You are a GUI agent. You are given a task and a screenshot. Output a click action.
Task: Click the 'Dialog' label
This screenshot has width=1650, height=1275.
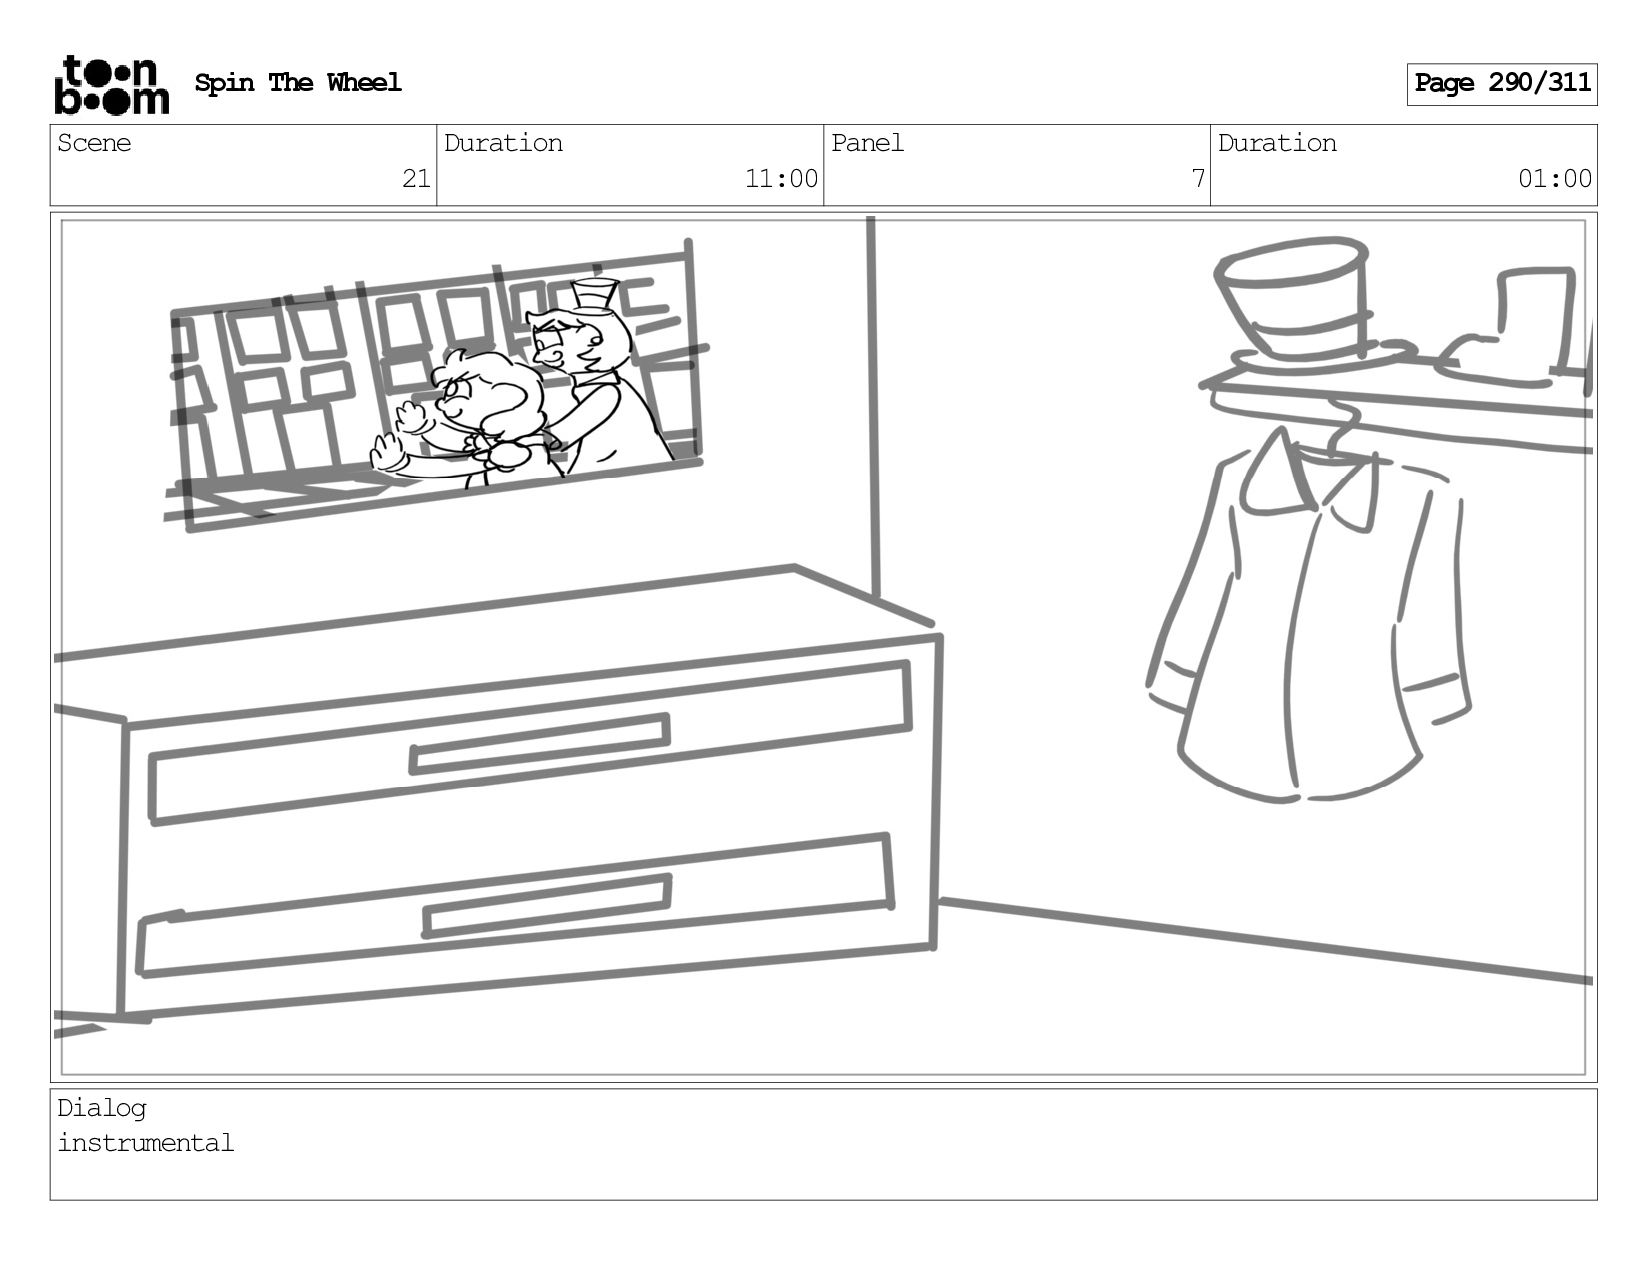tap(102, 1108)
